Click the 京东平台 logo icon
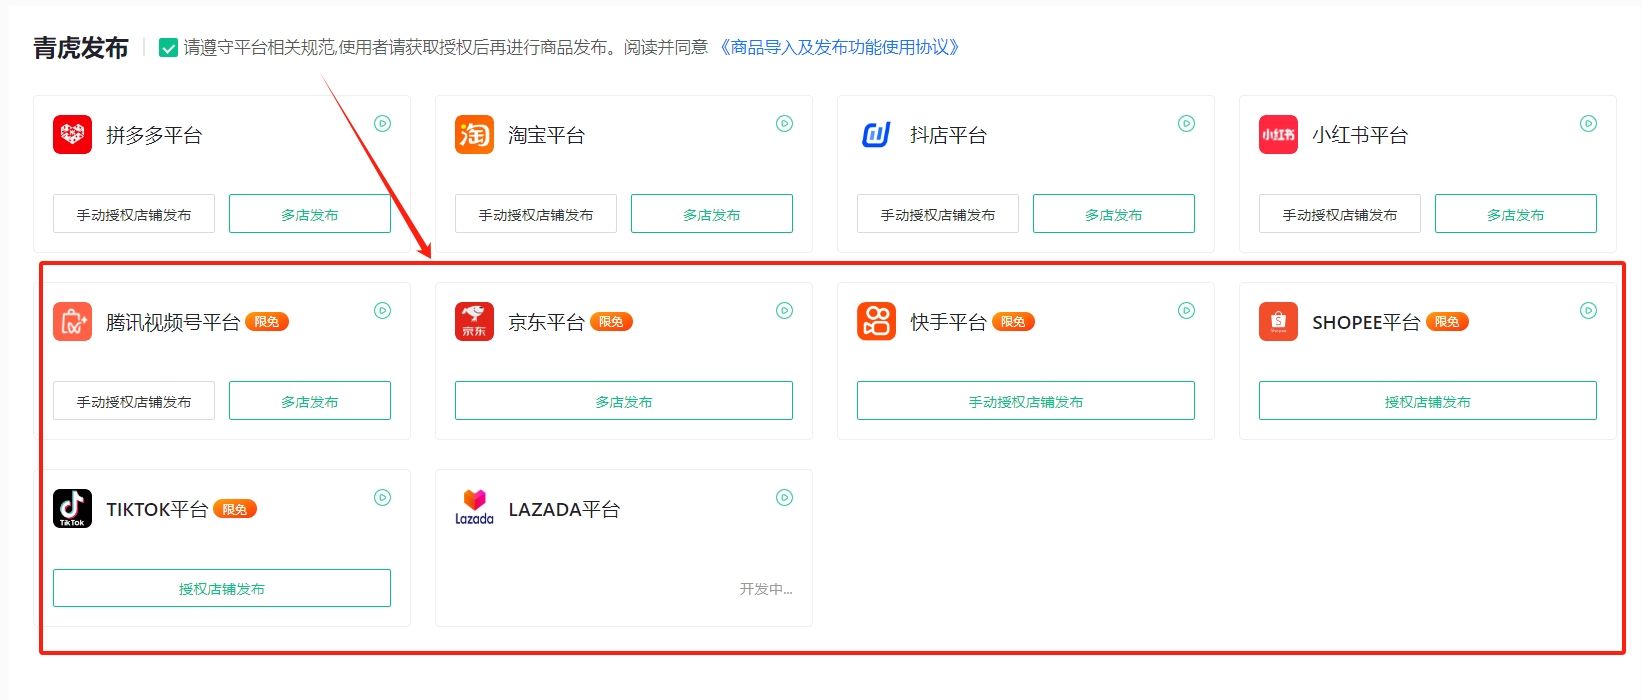This screenshot has width=1642, height=700. click(474, 321)
